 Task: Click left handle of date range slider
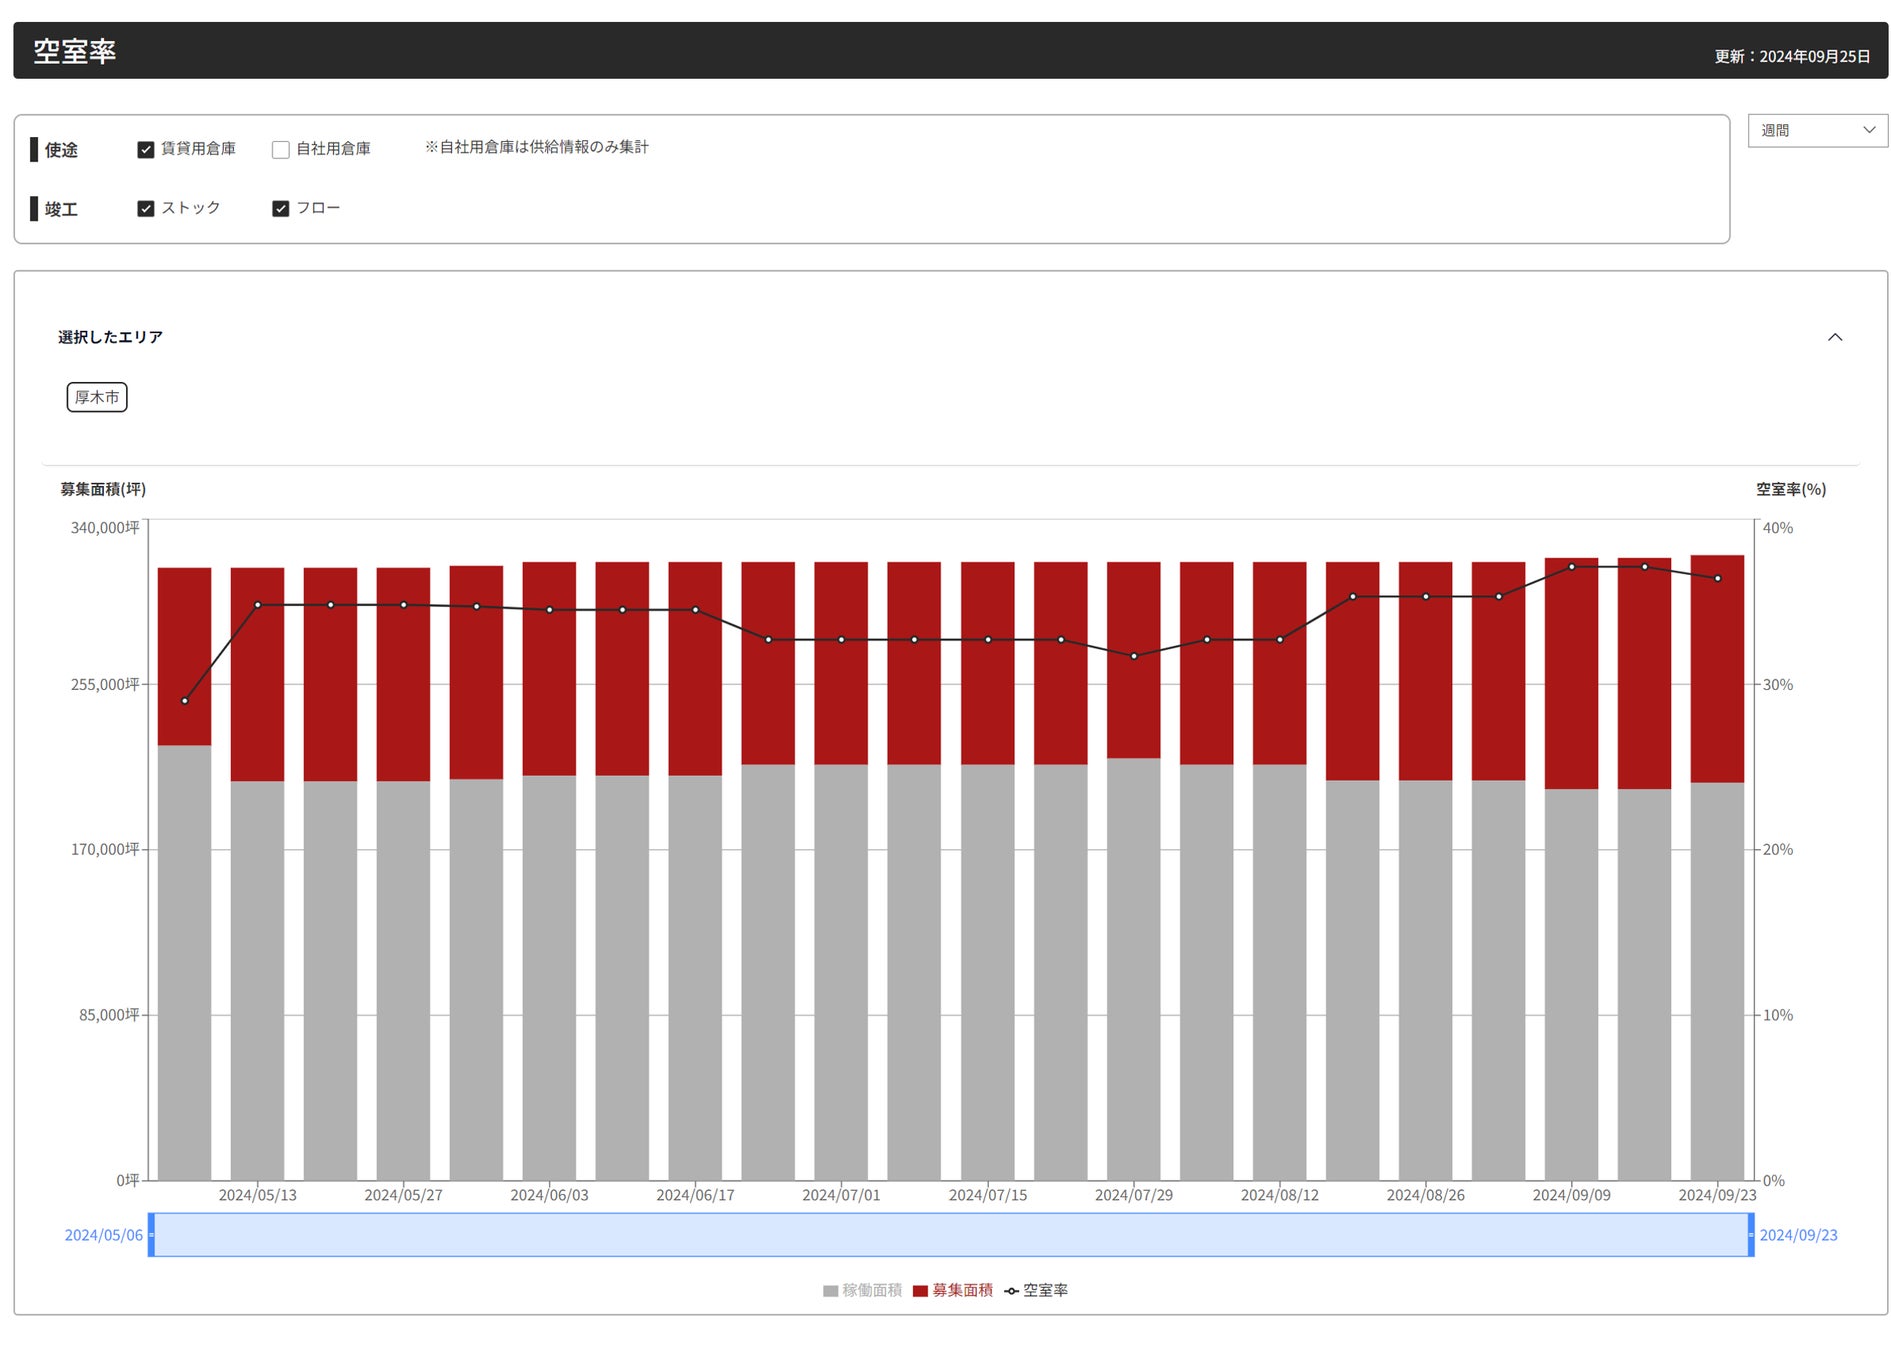(151, 1235)
